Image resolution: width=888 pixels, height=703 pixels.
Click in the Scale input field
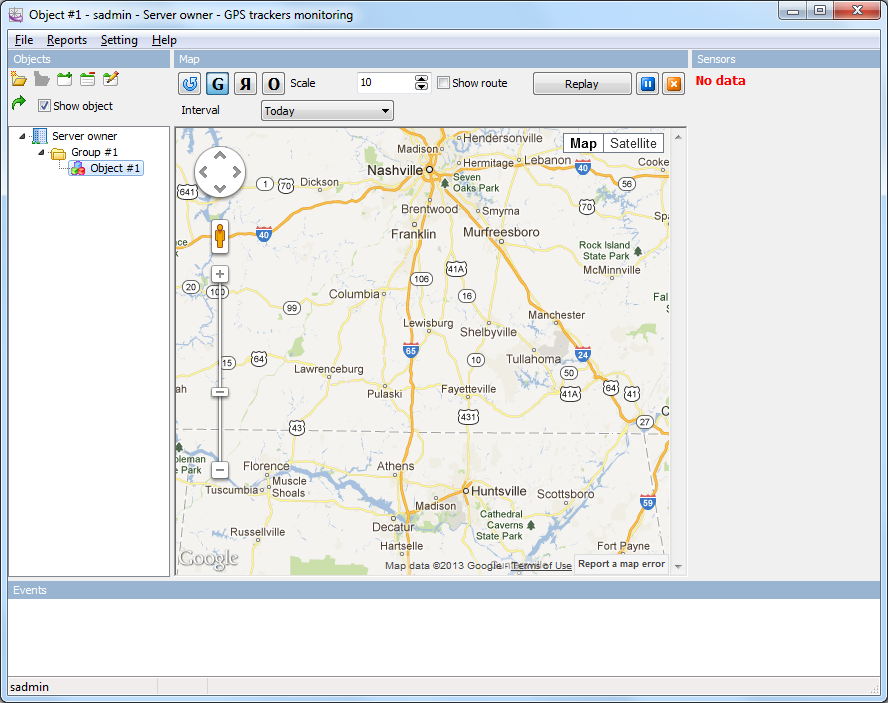click(386, 83)
